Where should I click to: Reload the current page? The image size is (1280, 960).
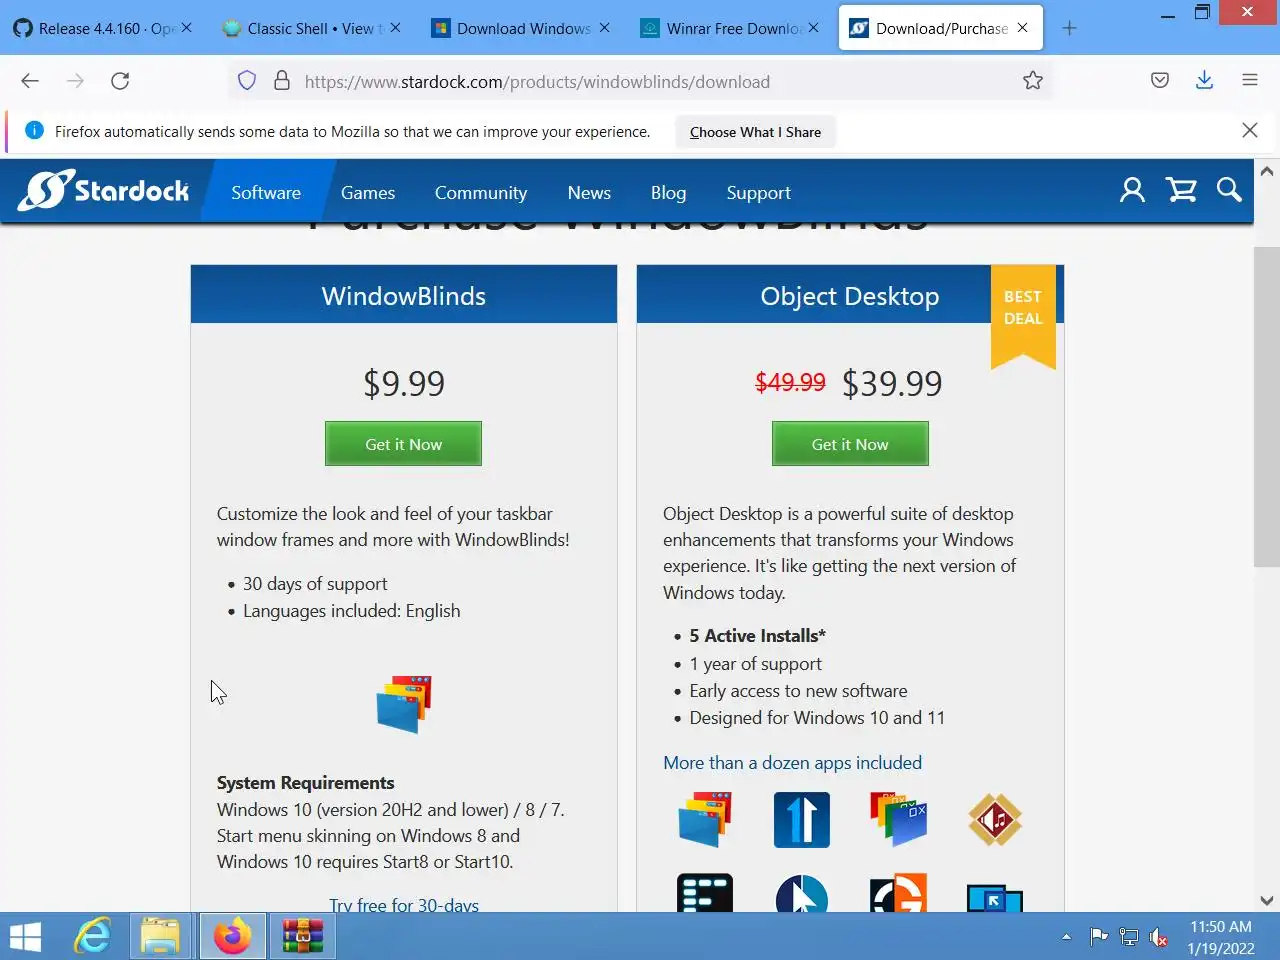click(120, 81)
